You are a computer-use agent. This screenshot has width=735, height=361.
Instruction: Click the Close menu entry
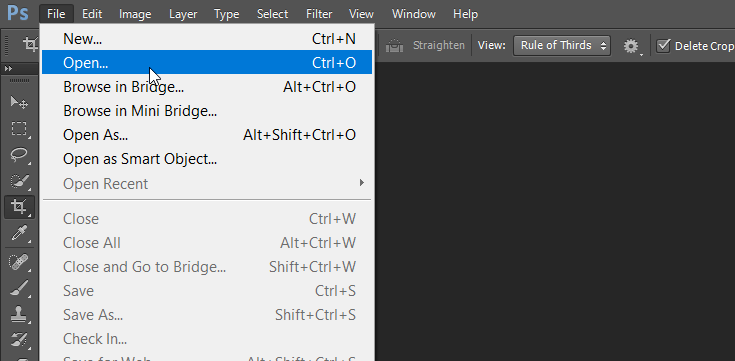pyautogui.click(x=207, y=219)
